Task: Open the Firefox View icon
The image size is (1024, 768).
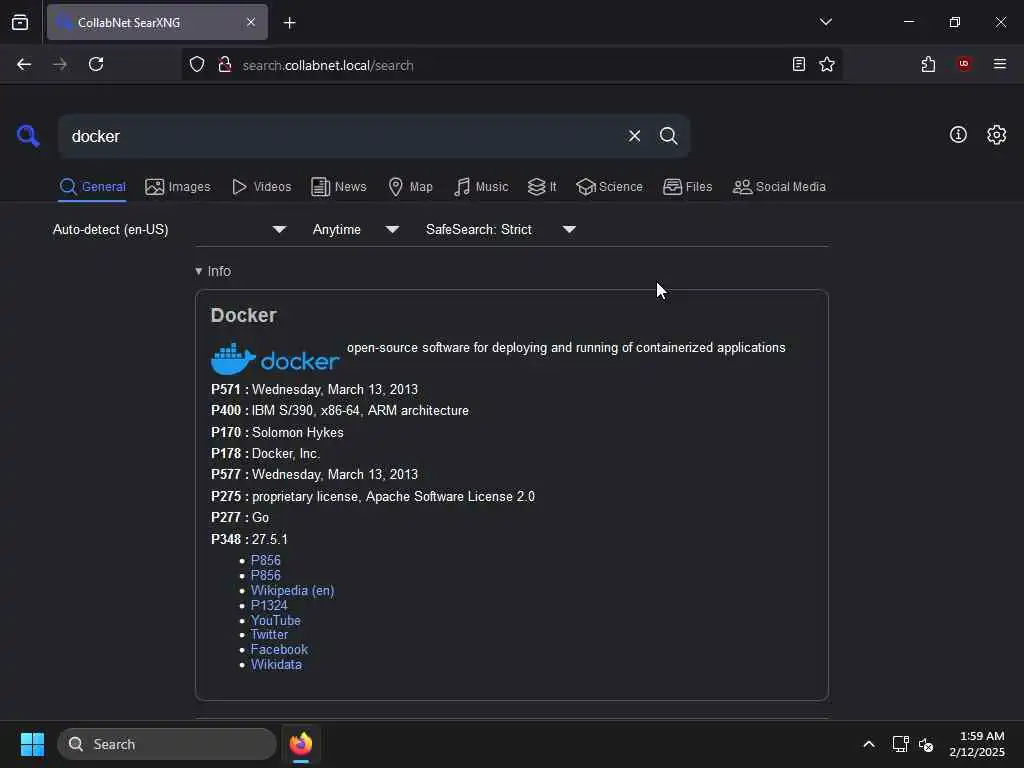Action: [x=20, y=22]
